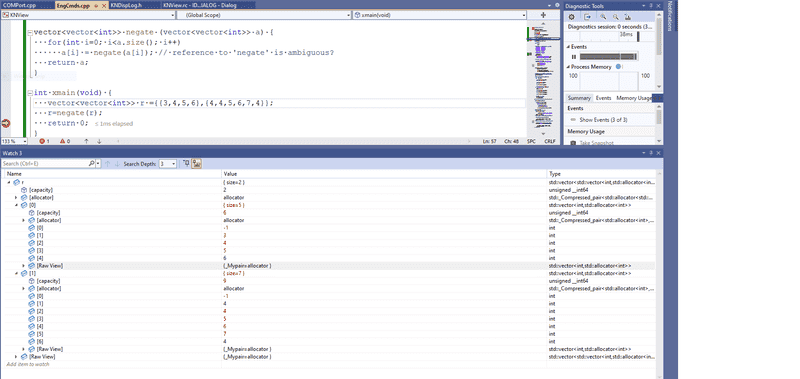Collapse the r variable tree node

(x=9, y=182)
